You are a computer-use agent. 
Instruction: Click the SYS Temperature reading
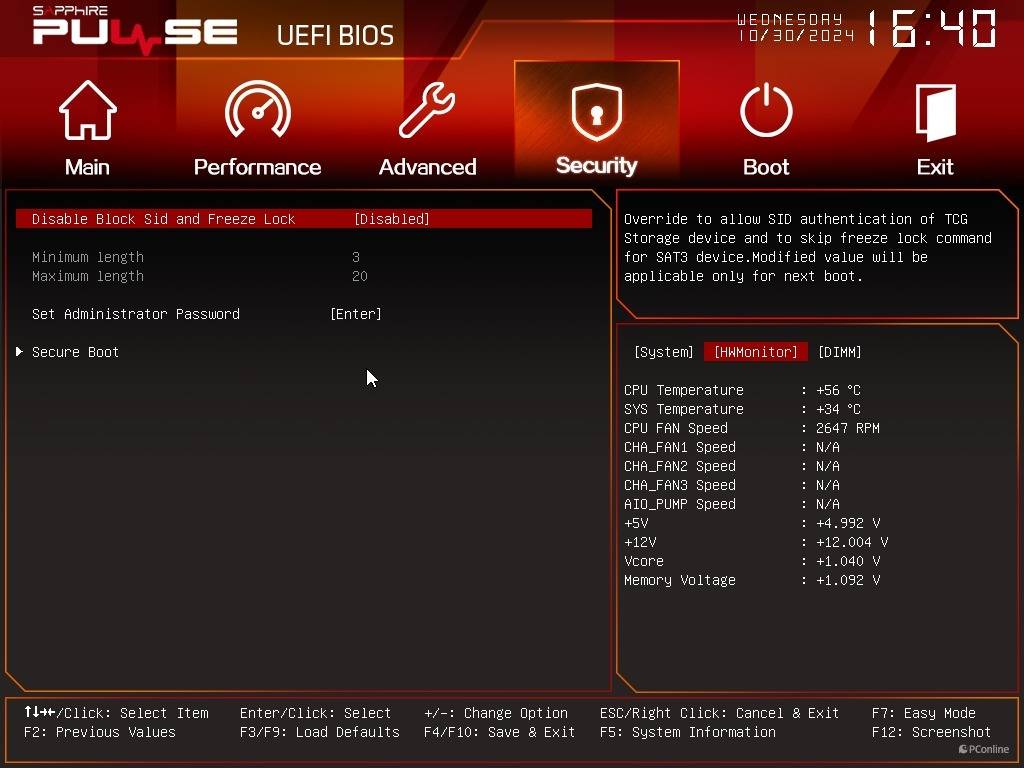[x=839, y=409]
